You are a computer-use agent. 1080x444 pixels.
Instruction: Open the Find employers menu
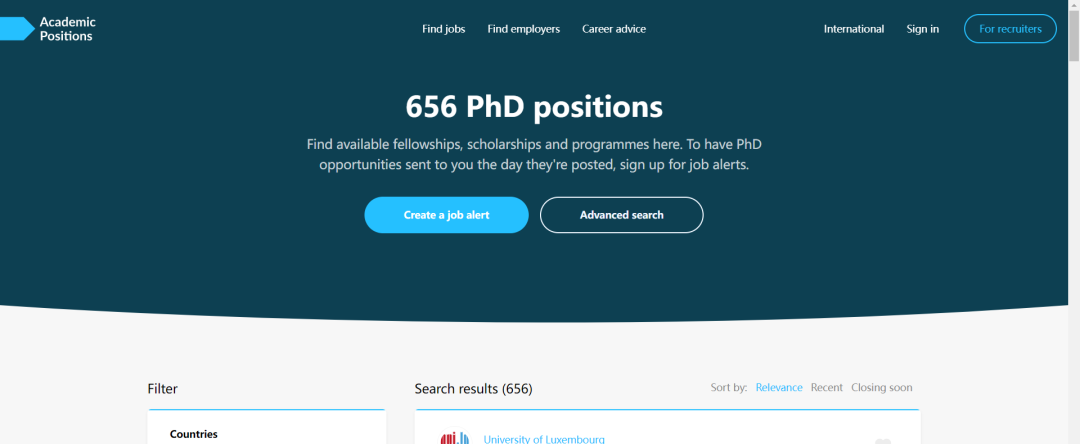[523, 29]
